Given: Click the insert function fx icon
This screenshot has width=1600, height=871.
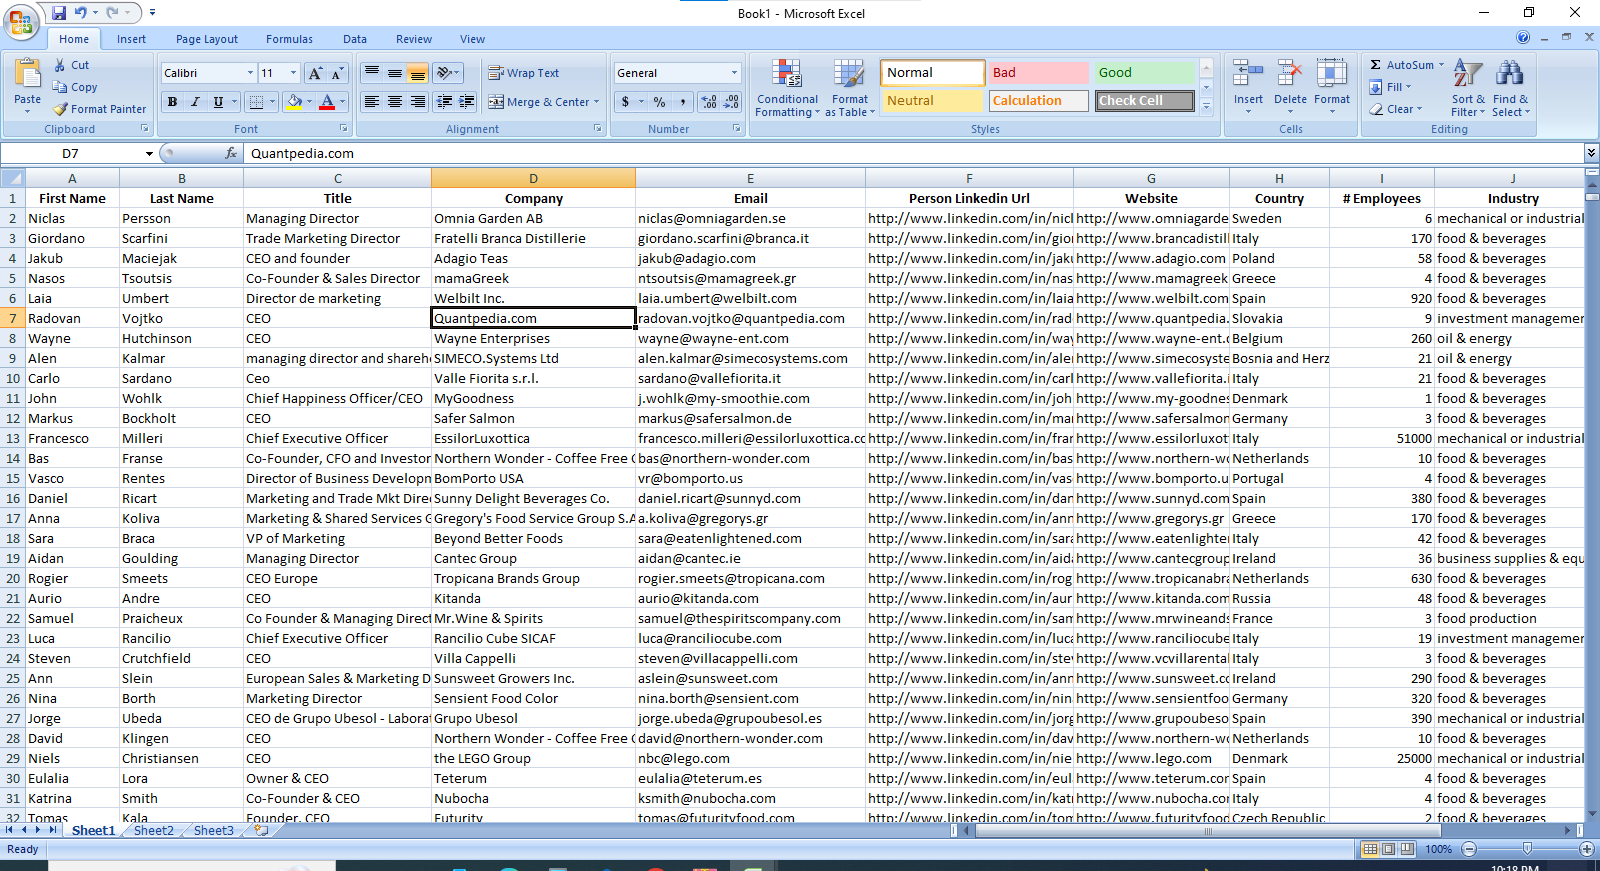Looking at the screenshot, I should (x=231, y=153).
